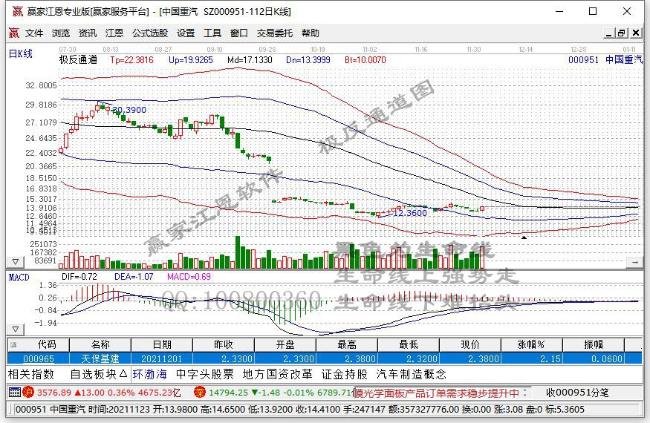The height and width of the screenshot is (423, 650).
Task: Open the 工具 menu
Action: pos(212,33)
